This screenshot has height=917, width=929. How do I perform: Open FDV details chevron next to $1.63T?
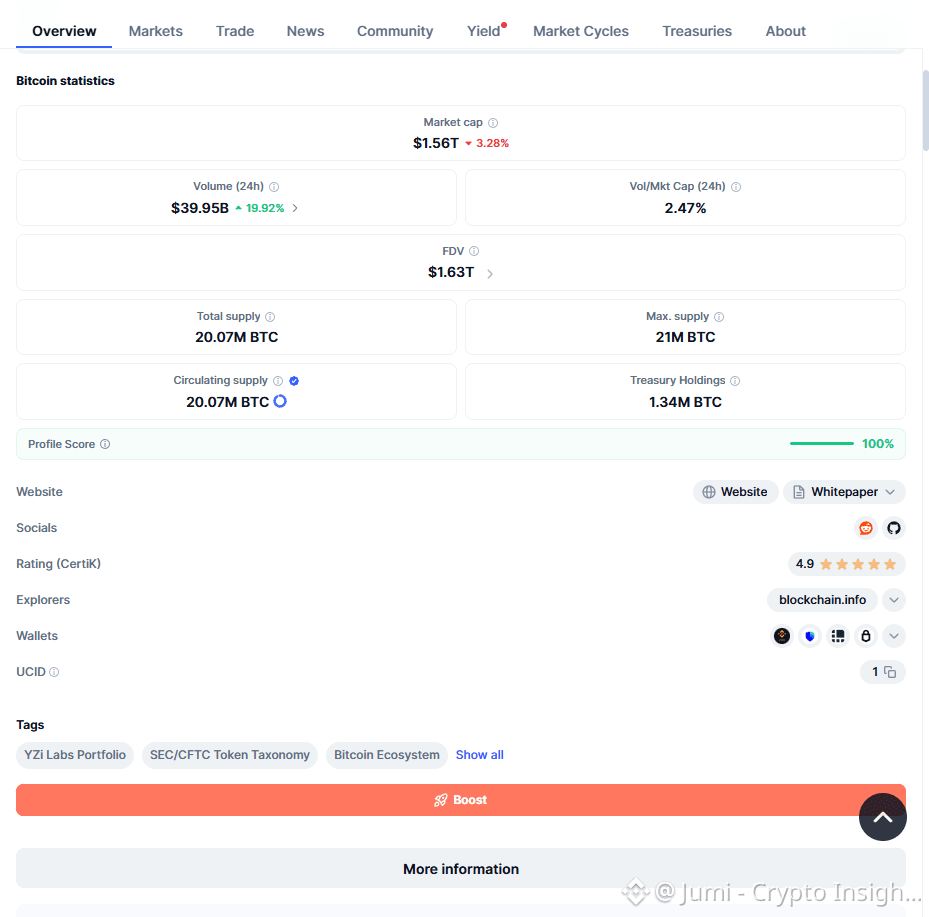[490, 274]
